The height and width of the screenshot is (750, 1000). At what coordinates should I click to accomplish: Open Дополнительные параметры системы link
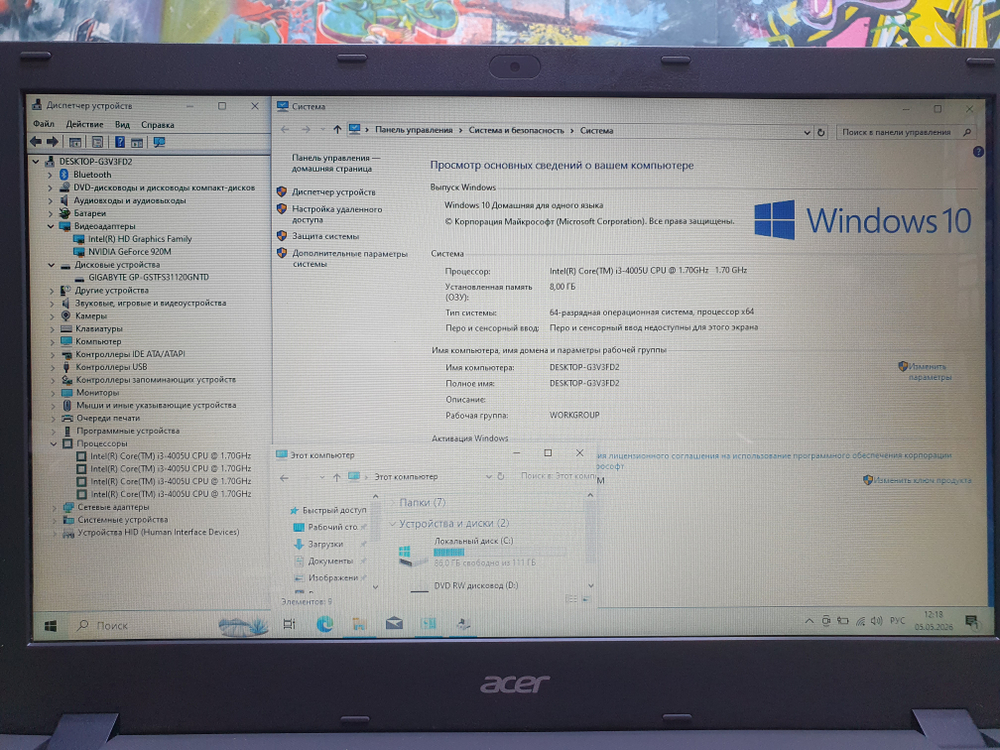349,258
